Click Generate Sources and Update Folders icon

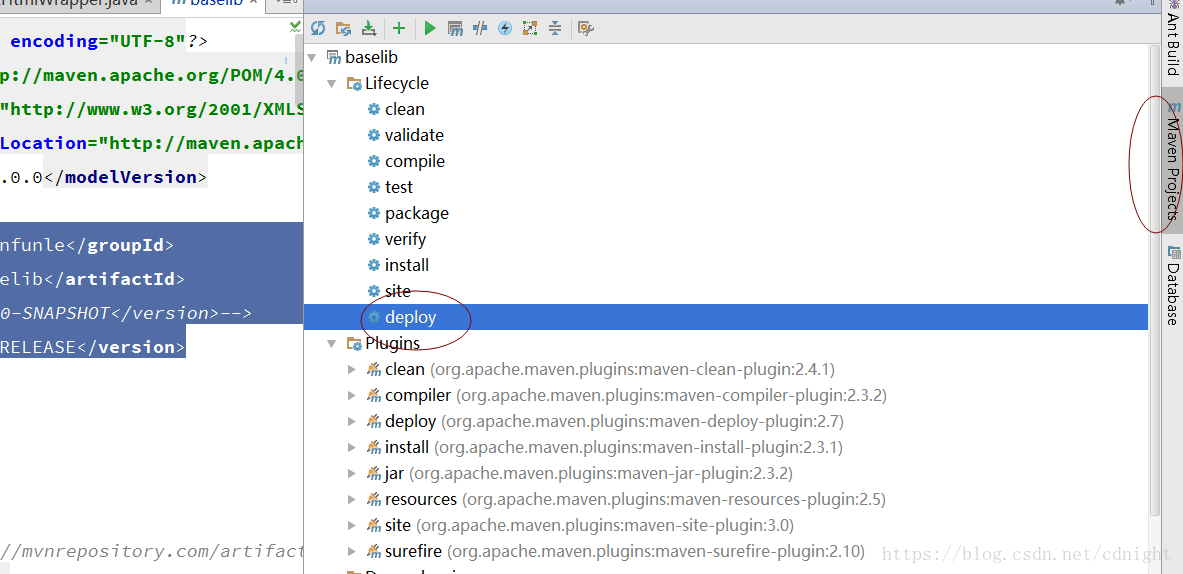pos(343,29)
